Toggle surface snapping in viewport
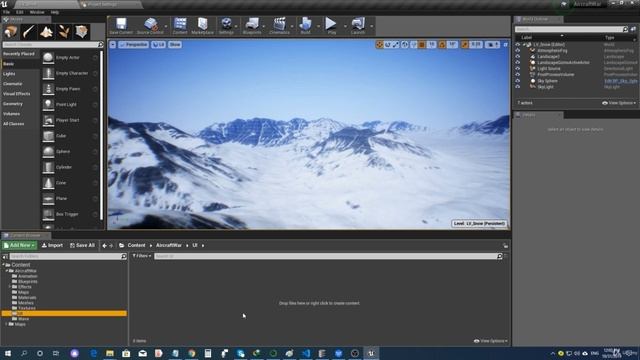This screenshot has height=360, width=640. 413,44
